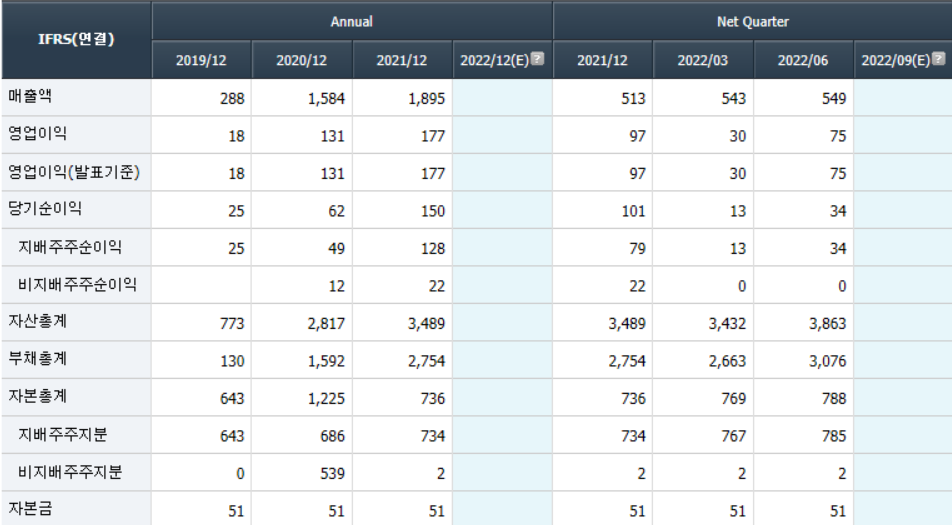Click the 매출액 quarterly value 549
The height and width of the screenshot is (525, 952).
[834, 98]
